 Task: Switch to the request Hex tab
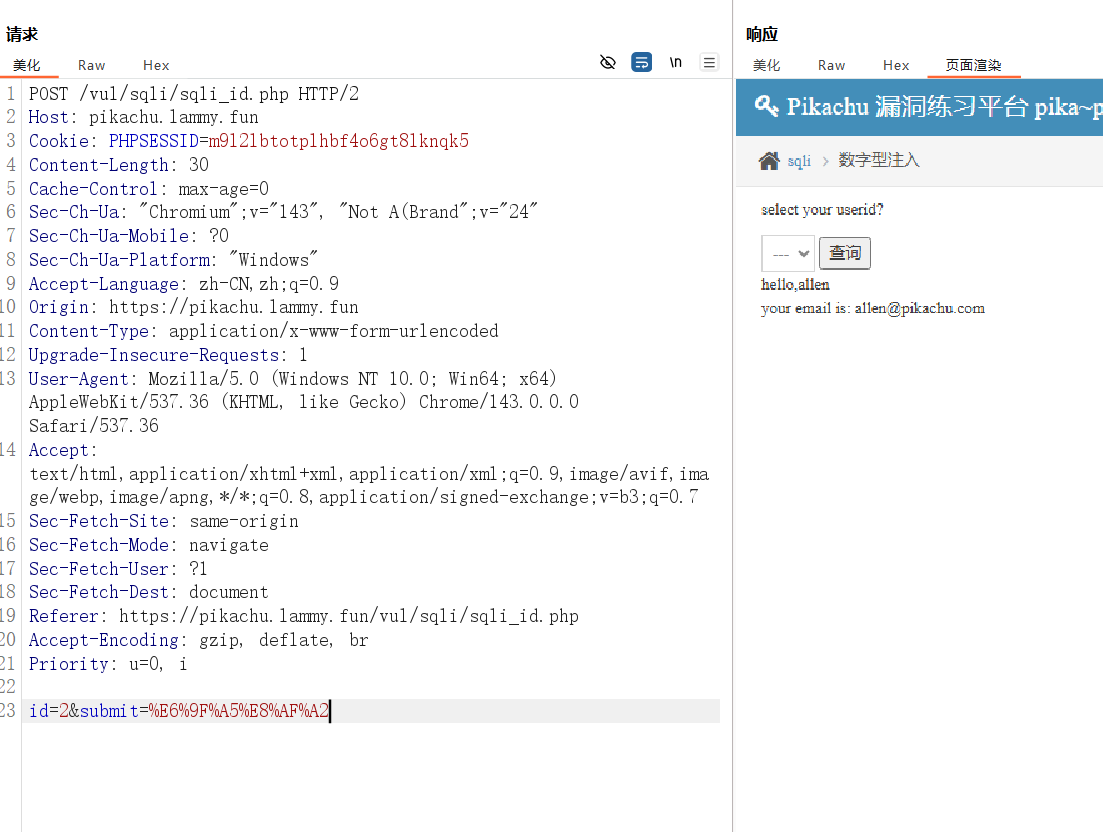[x=156, y=65]
